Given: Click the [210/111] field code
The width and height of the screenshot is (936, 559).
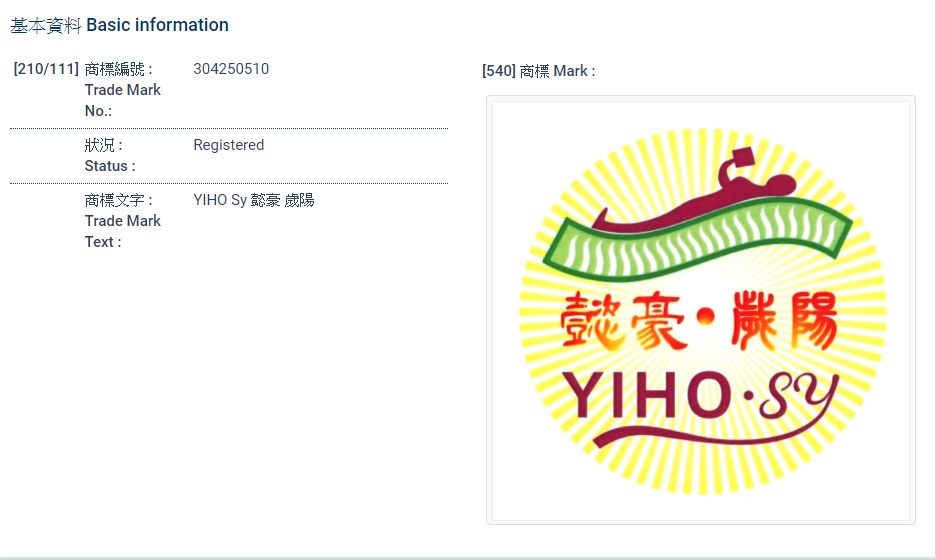Looking at the screenshot, I should (x=46, y=69).
